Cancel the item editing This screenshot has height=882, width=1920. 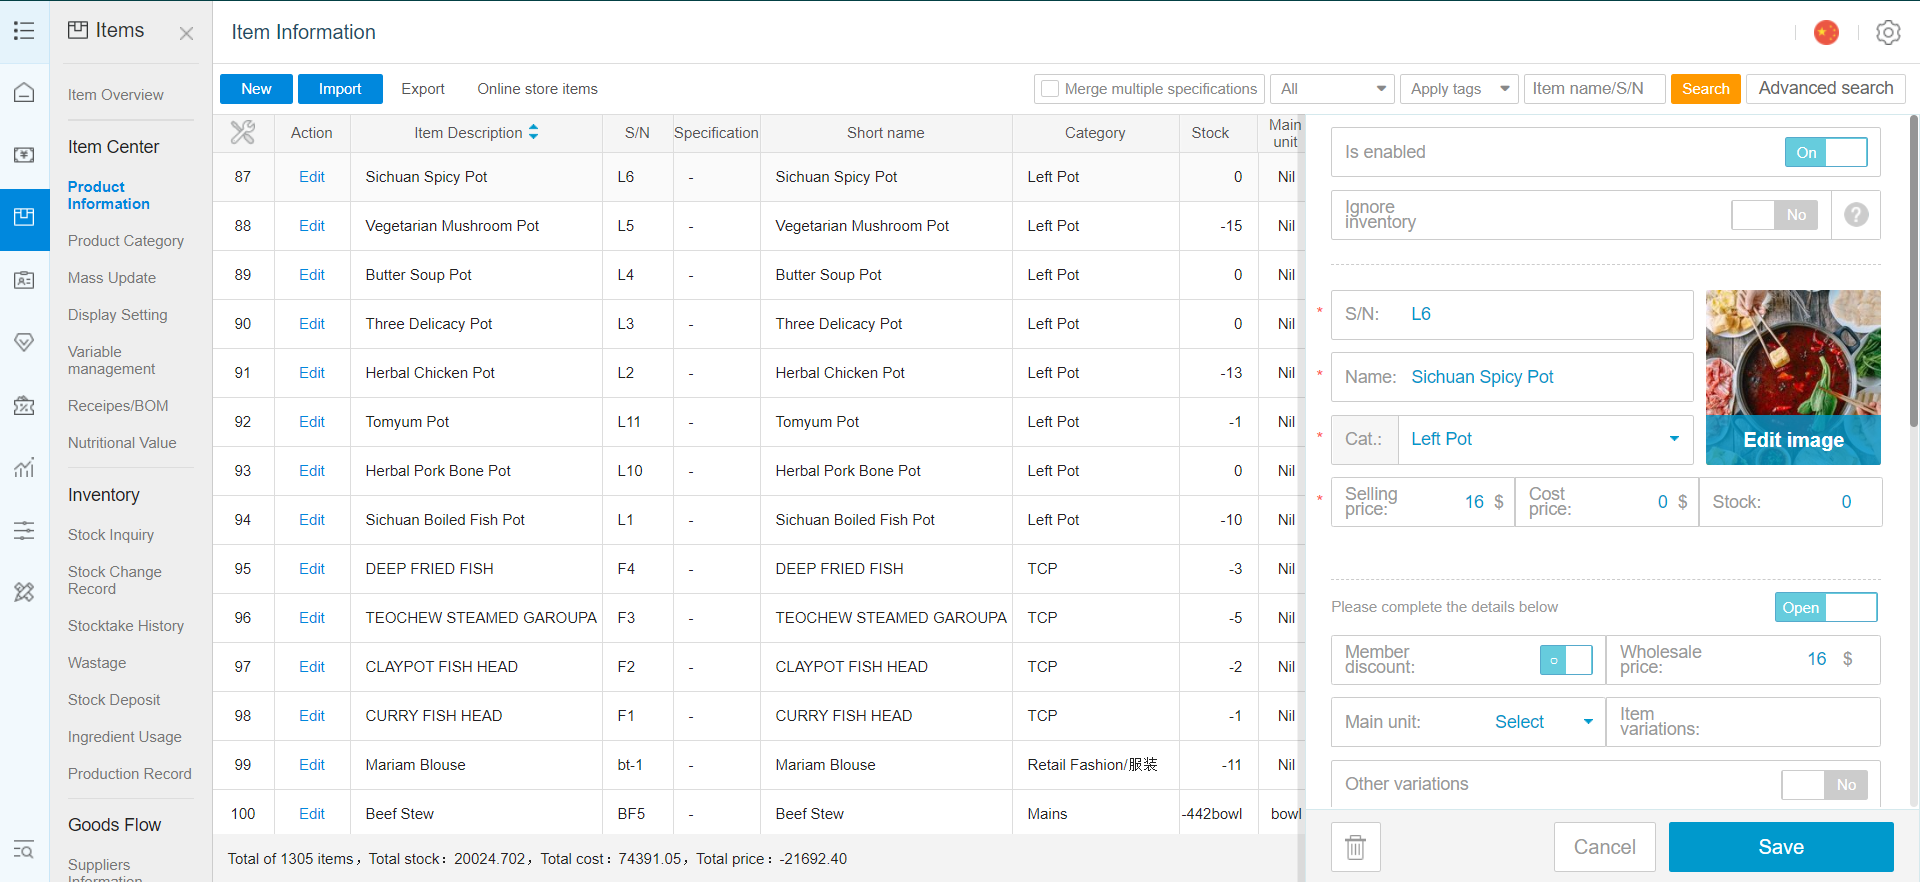pos(1604,847)
